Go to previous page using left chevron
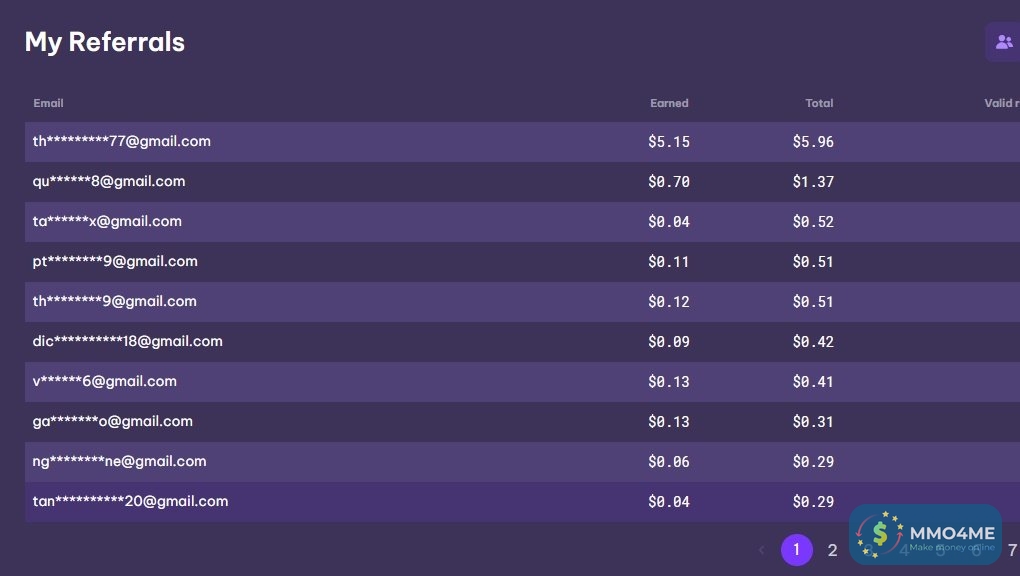 point(762,550)
